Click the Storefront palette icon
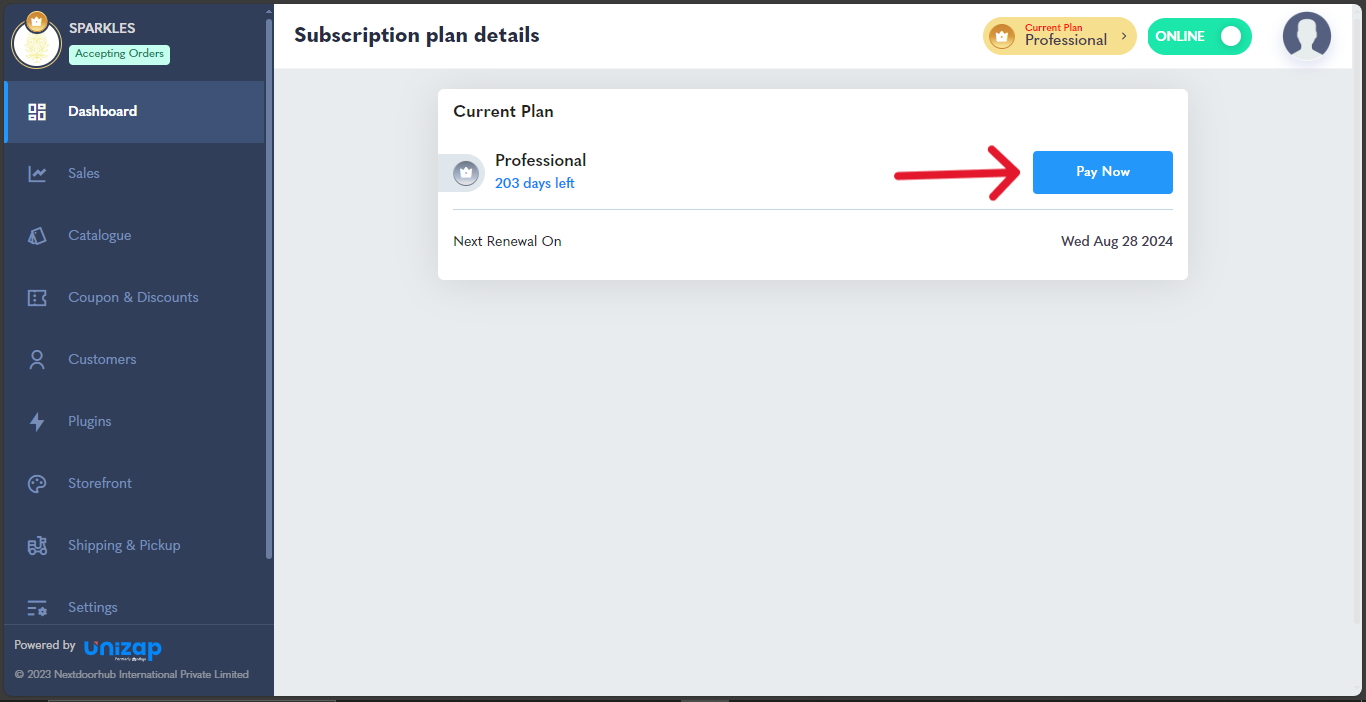This screenshot has height=702, width=1366. point(37,484)
